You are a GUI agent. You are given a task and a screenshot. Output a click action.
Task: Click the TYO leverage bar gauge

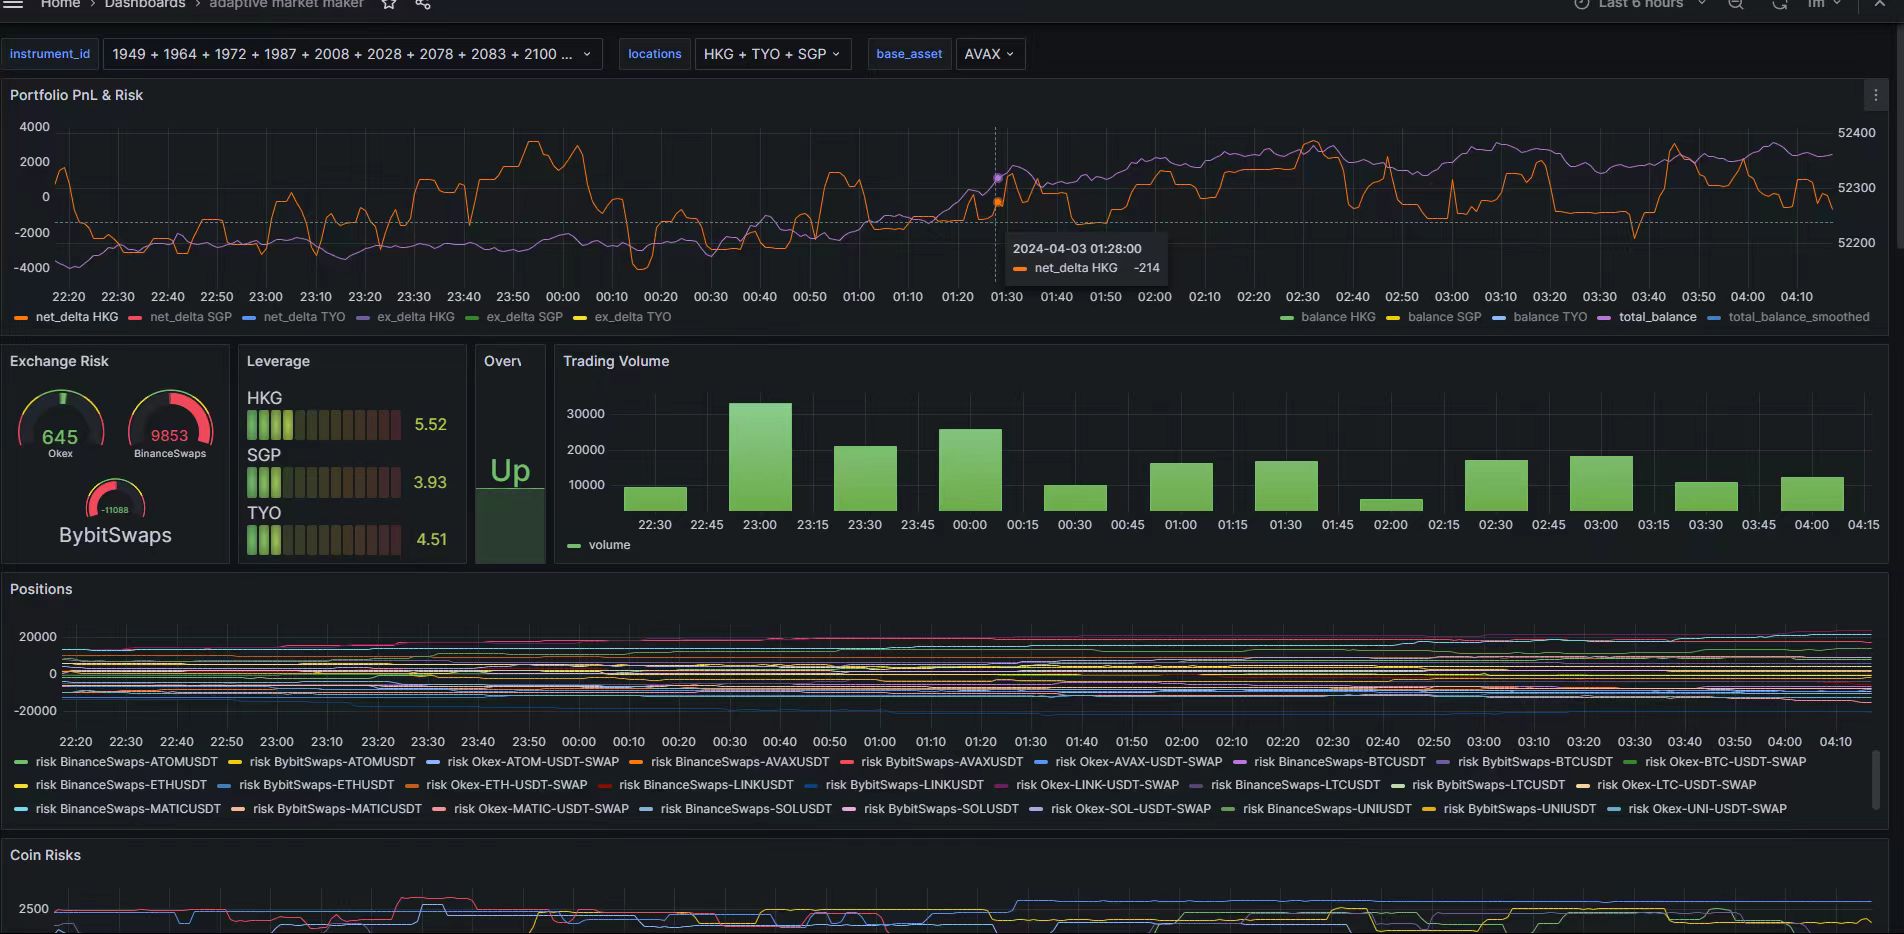(325, 540)
